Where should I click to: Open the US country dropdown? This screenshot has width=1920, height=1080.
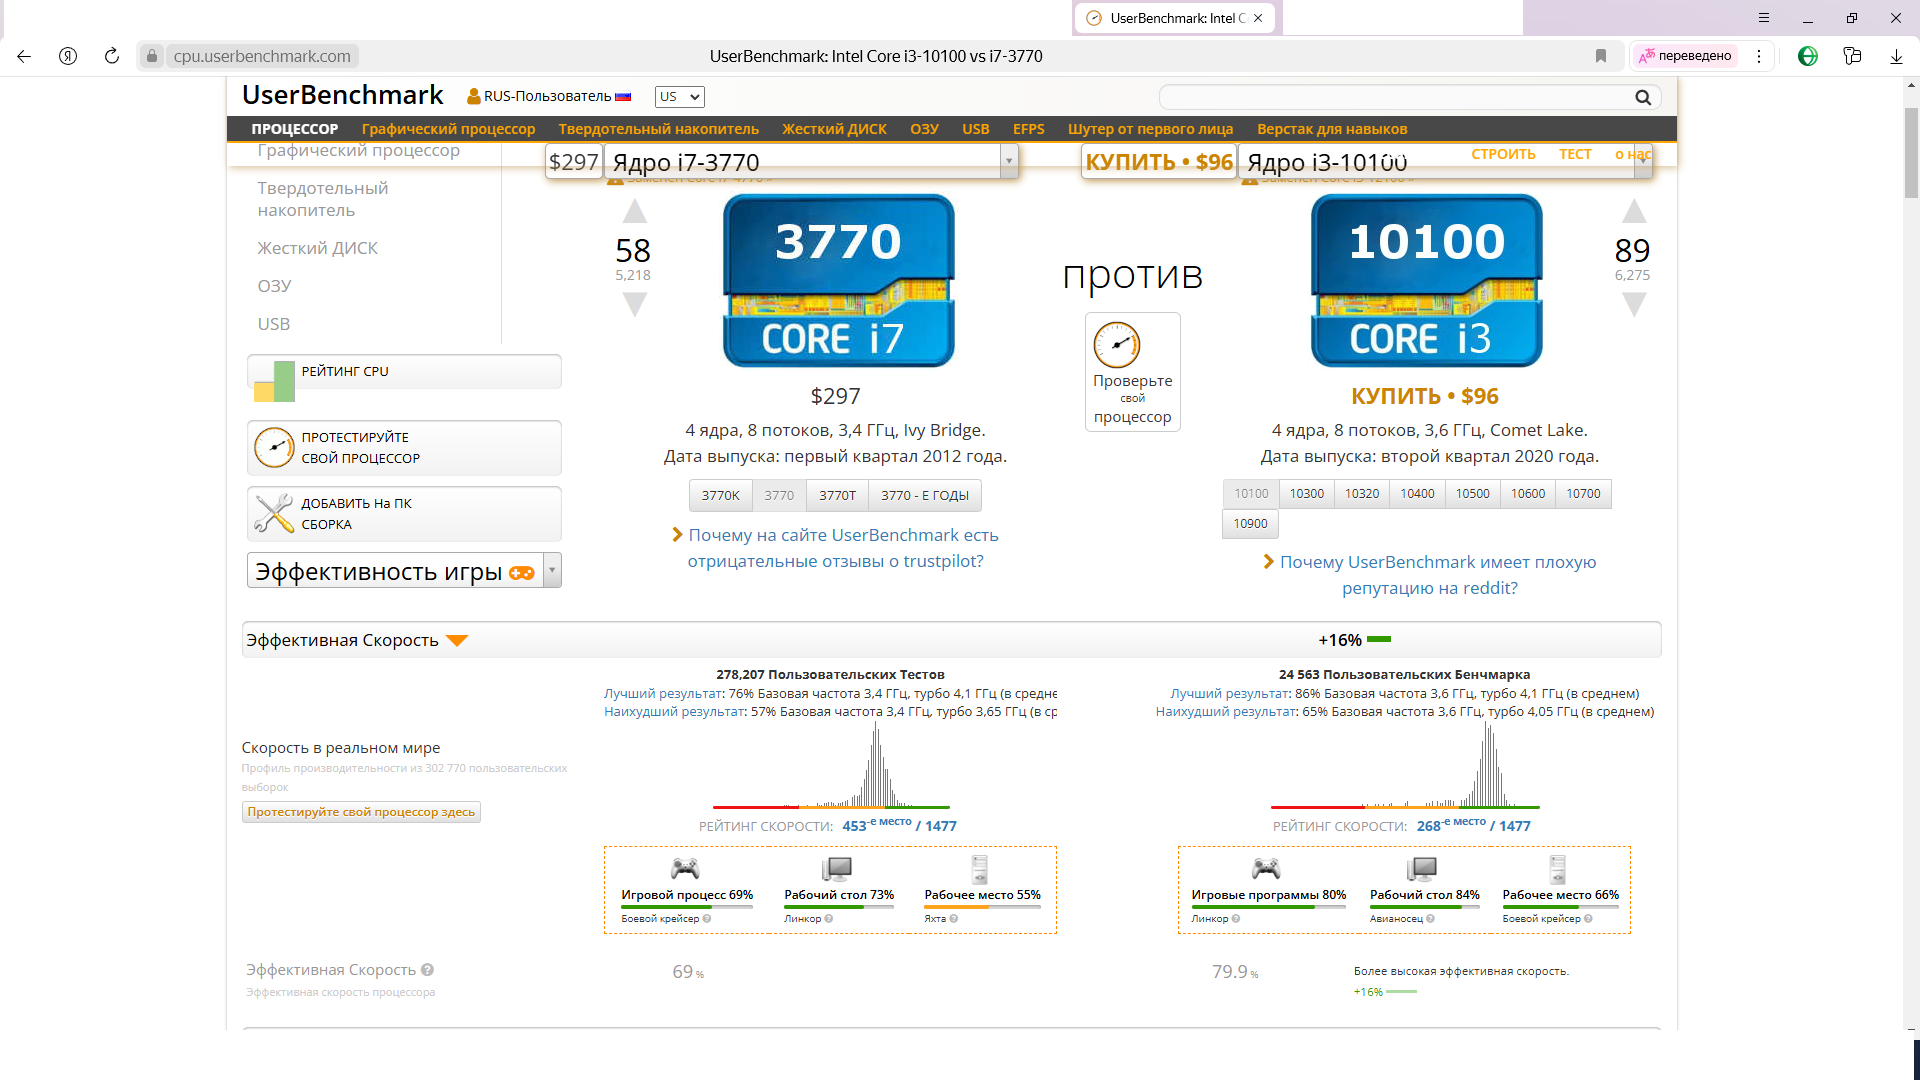[x=680, y=97]
